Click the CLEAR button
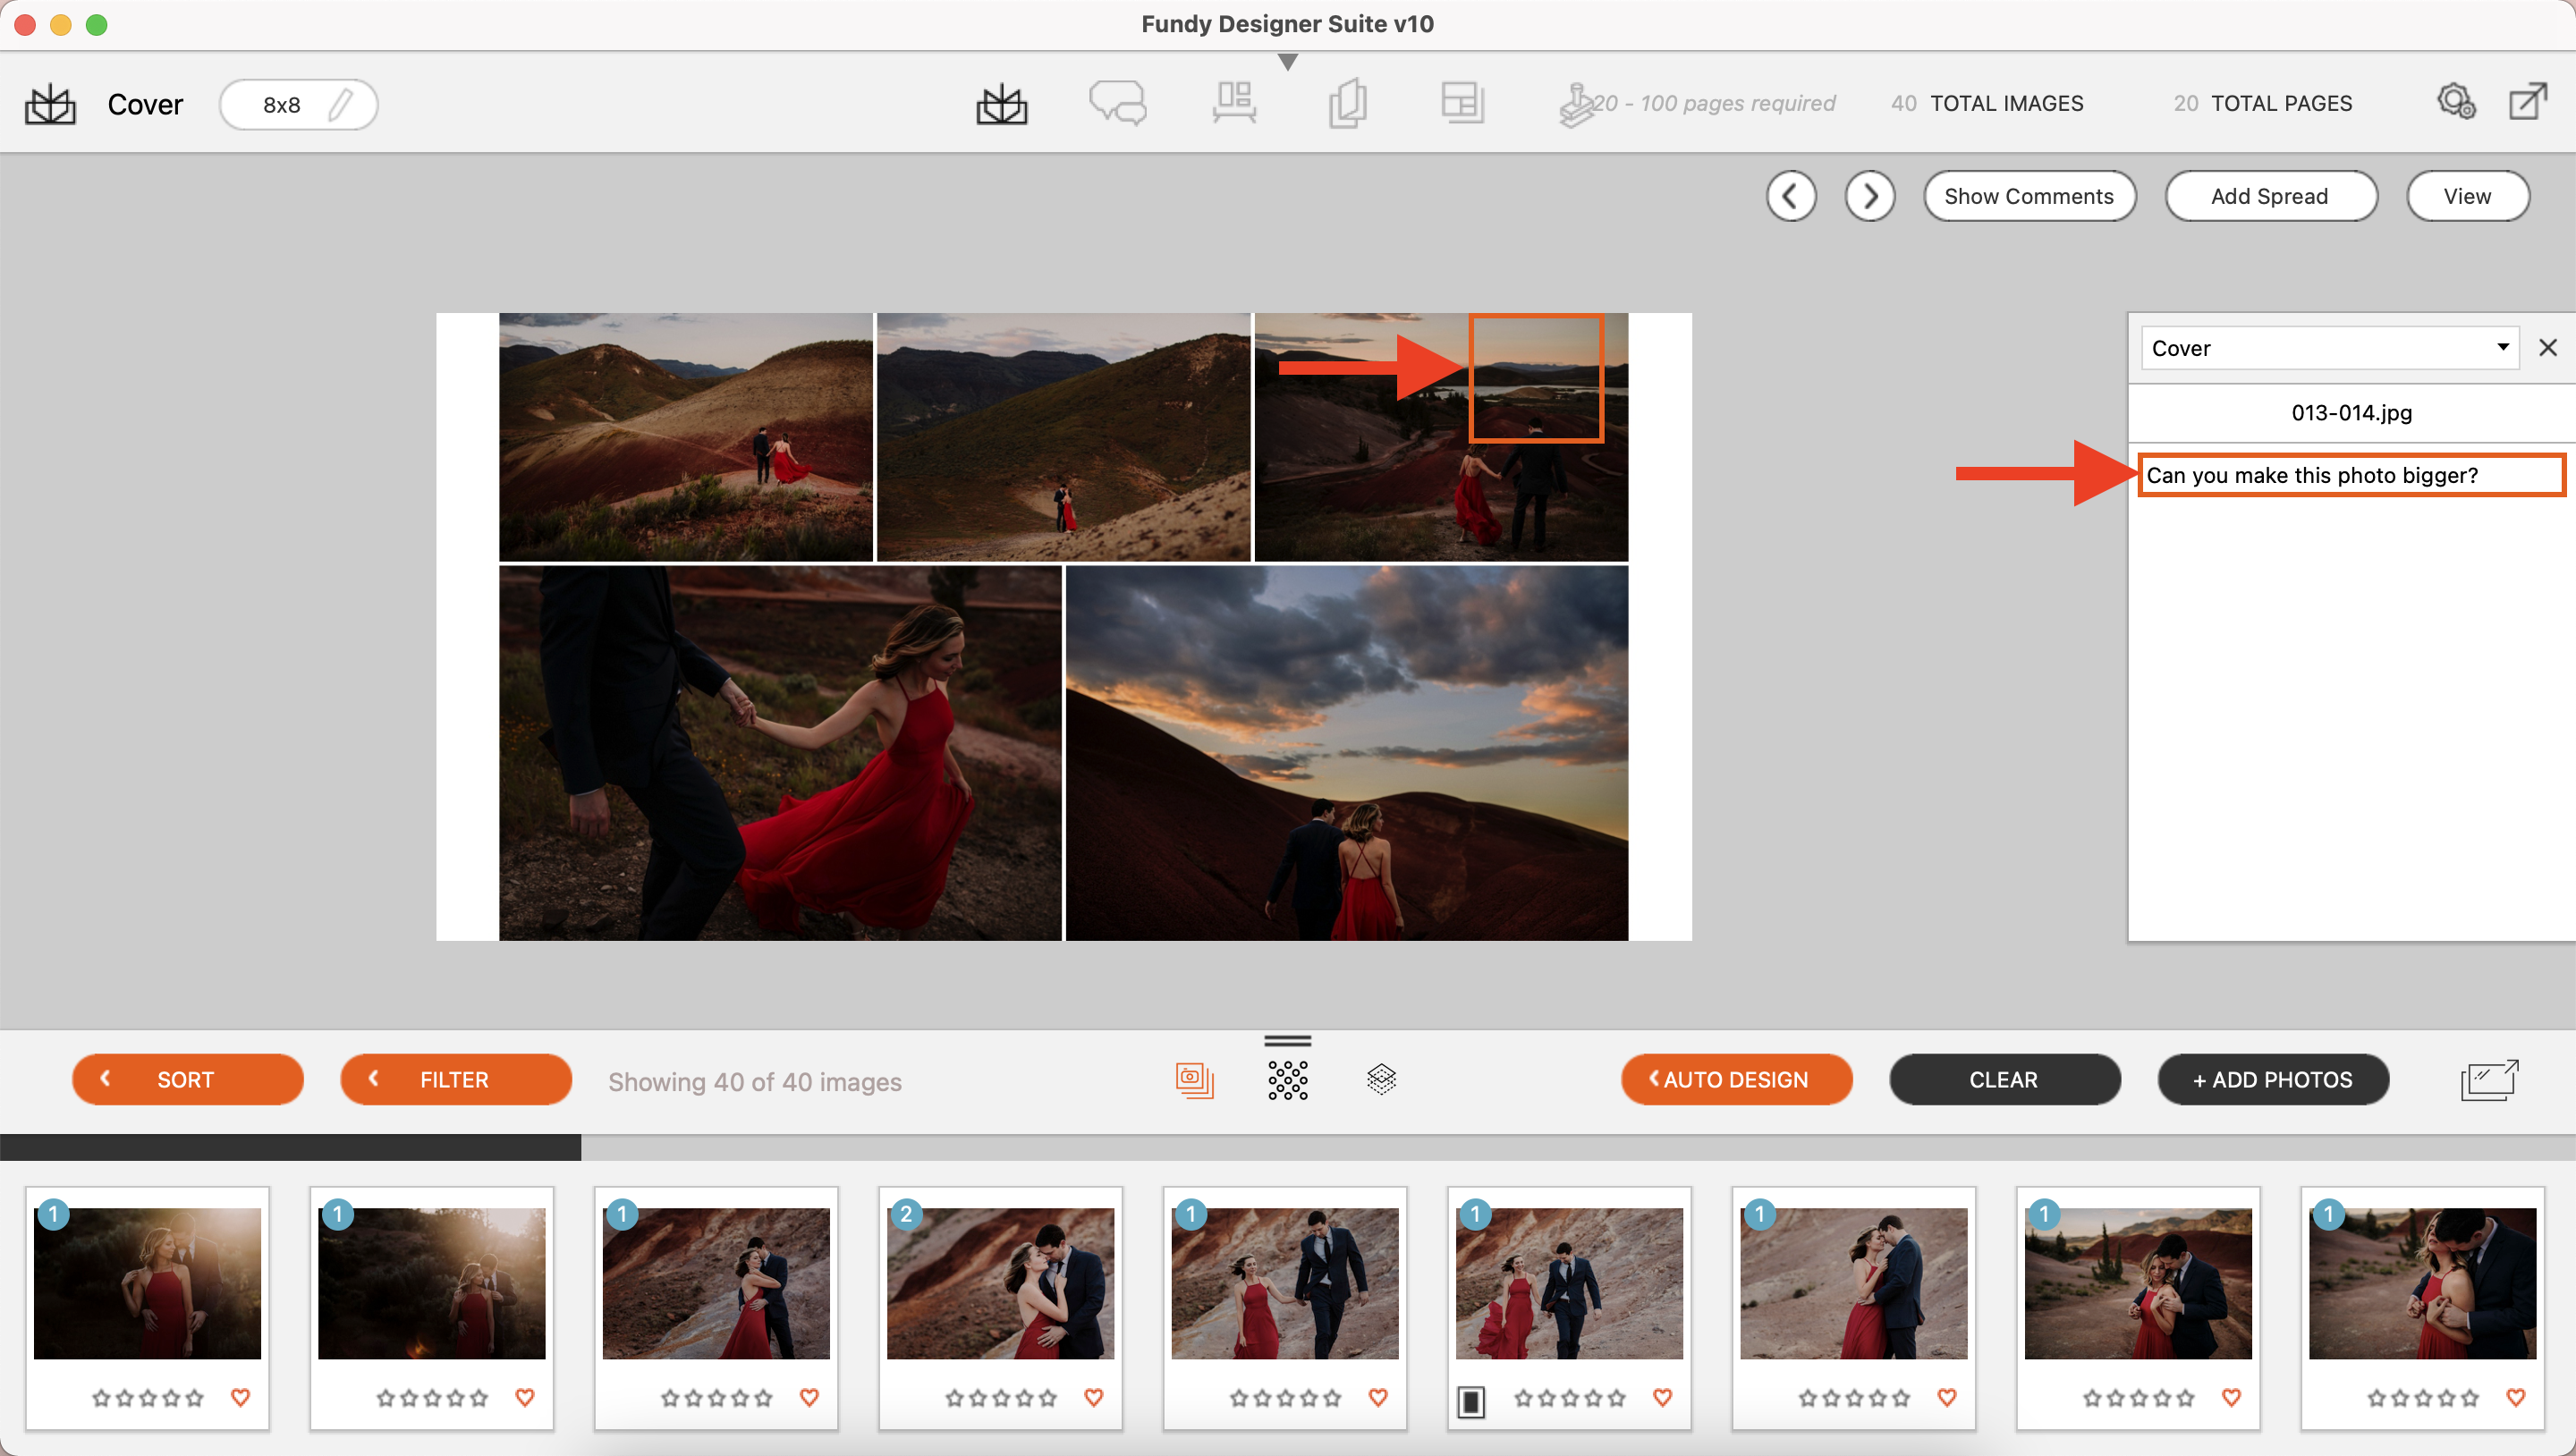 [2004, 1080]
